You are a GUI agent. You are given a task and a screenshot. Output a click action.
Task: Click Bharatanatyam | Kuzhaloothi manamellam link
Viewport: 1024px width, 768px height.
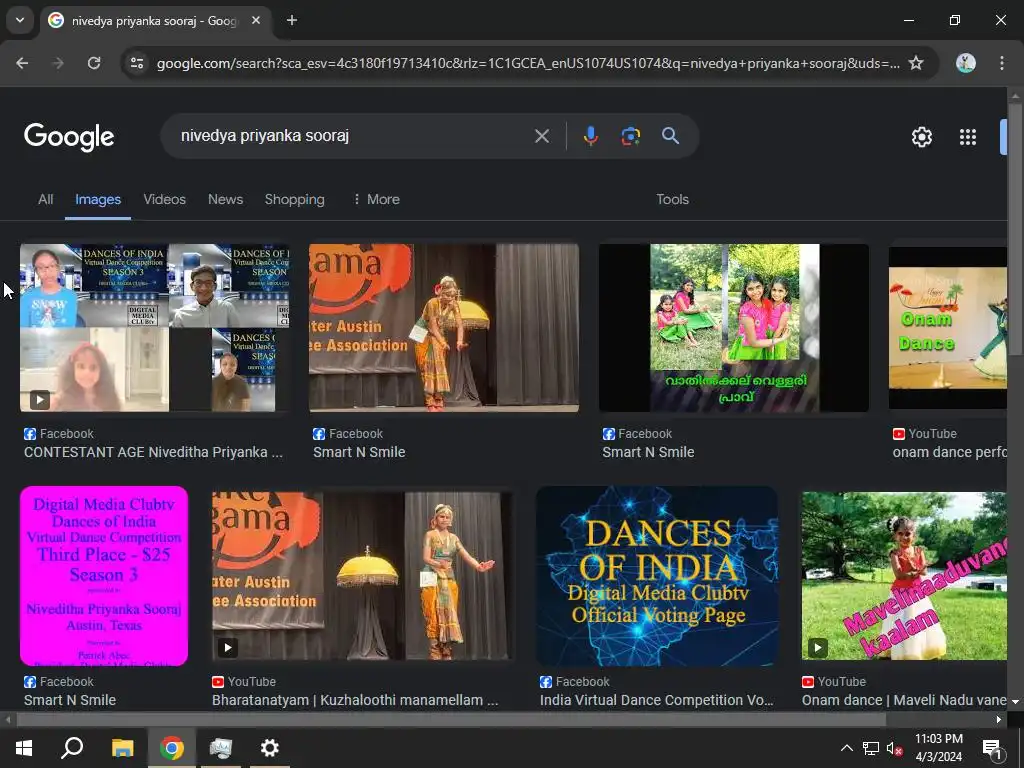click(355, 700)
